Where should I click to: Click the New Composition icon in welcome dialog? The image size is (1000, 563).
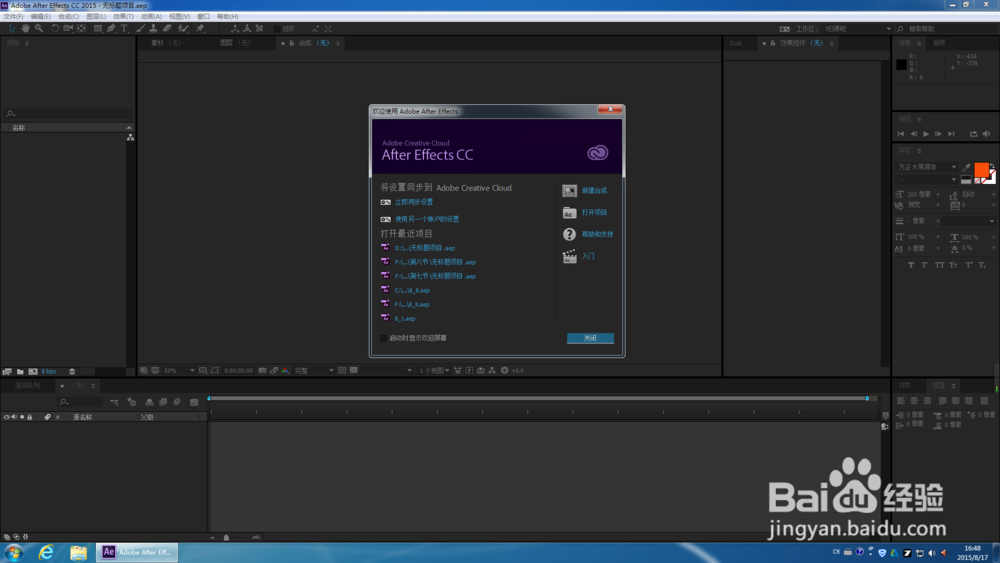[x=570, y=191]
